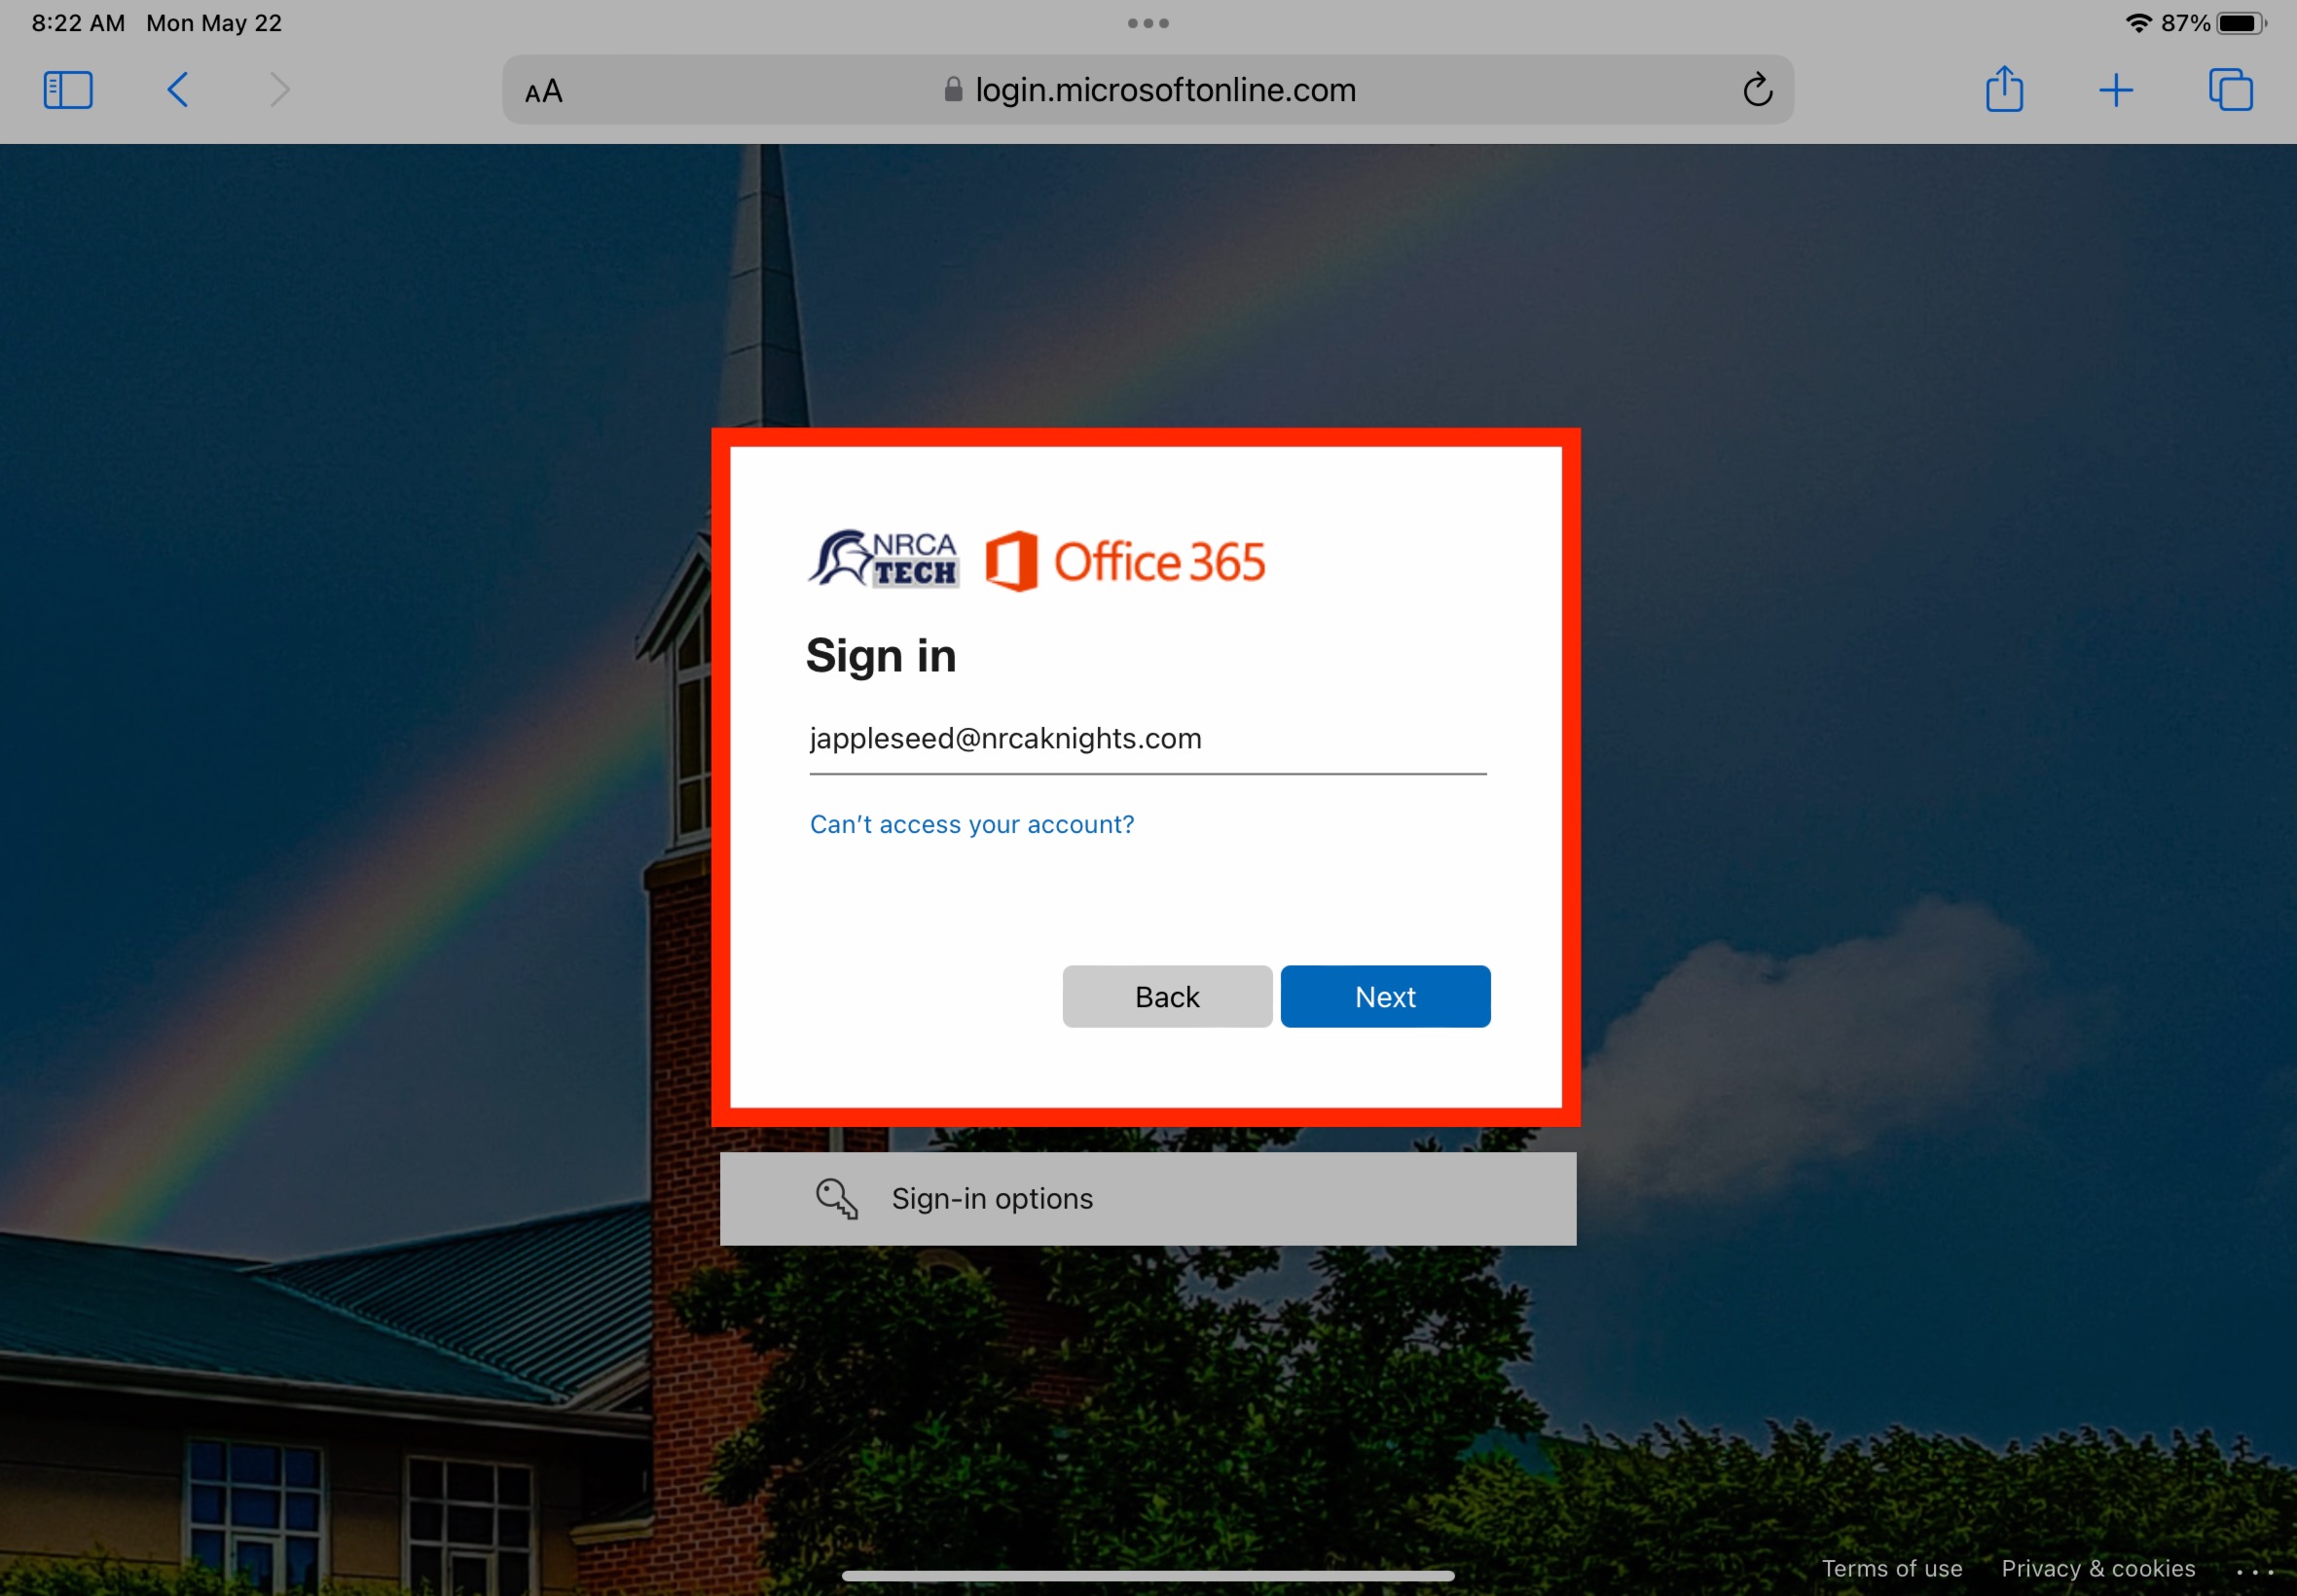
Task: Click the NRCA Tech logo
Action: click(883, 559)
